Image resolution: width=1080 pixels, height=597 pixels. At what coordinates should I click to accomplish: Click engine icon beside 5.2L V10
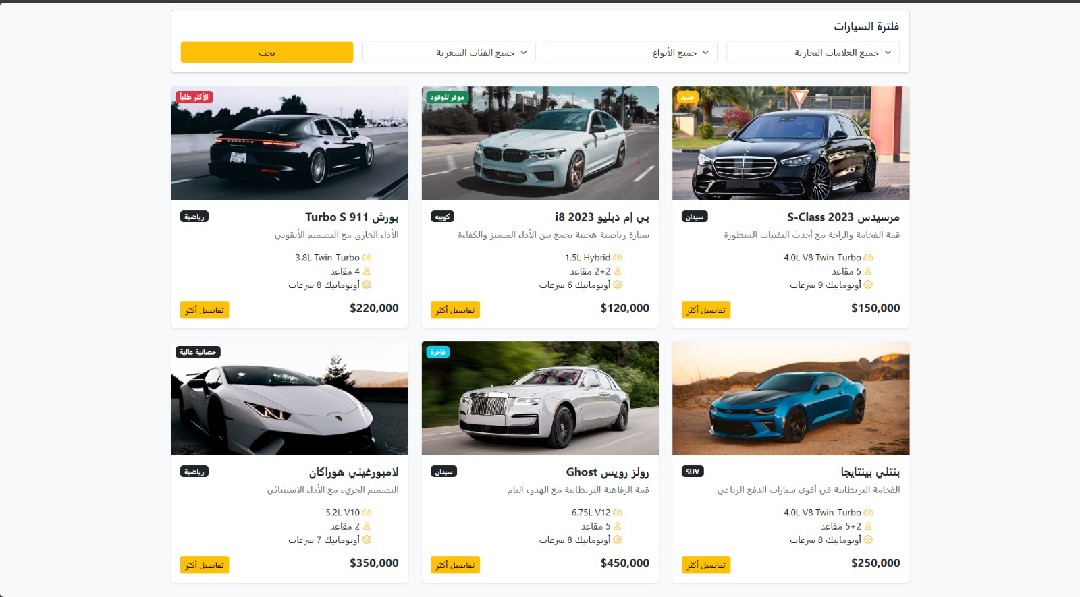366,512
